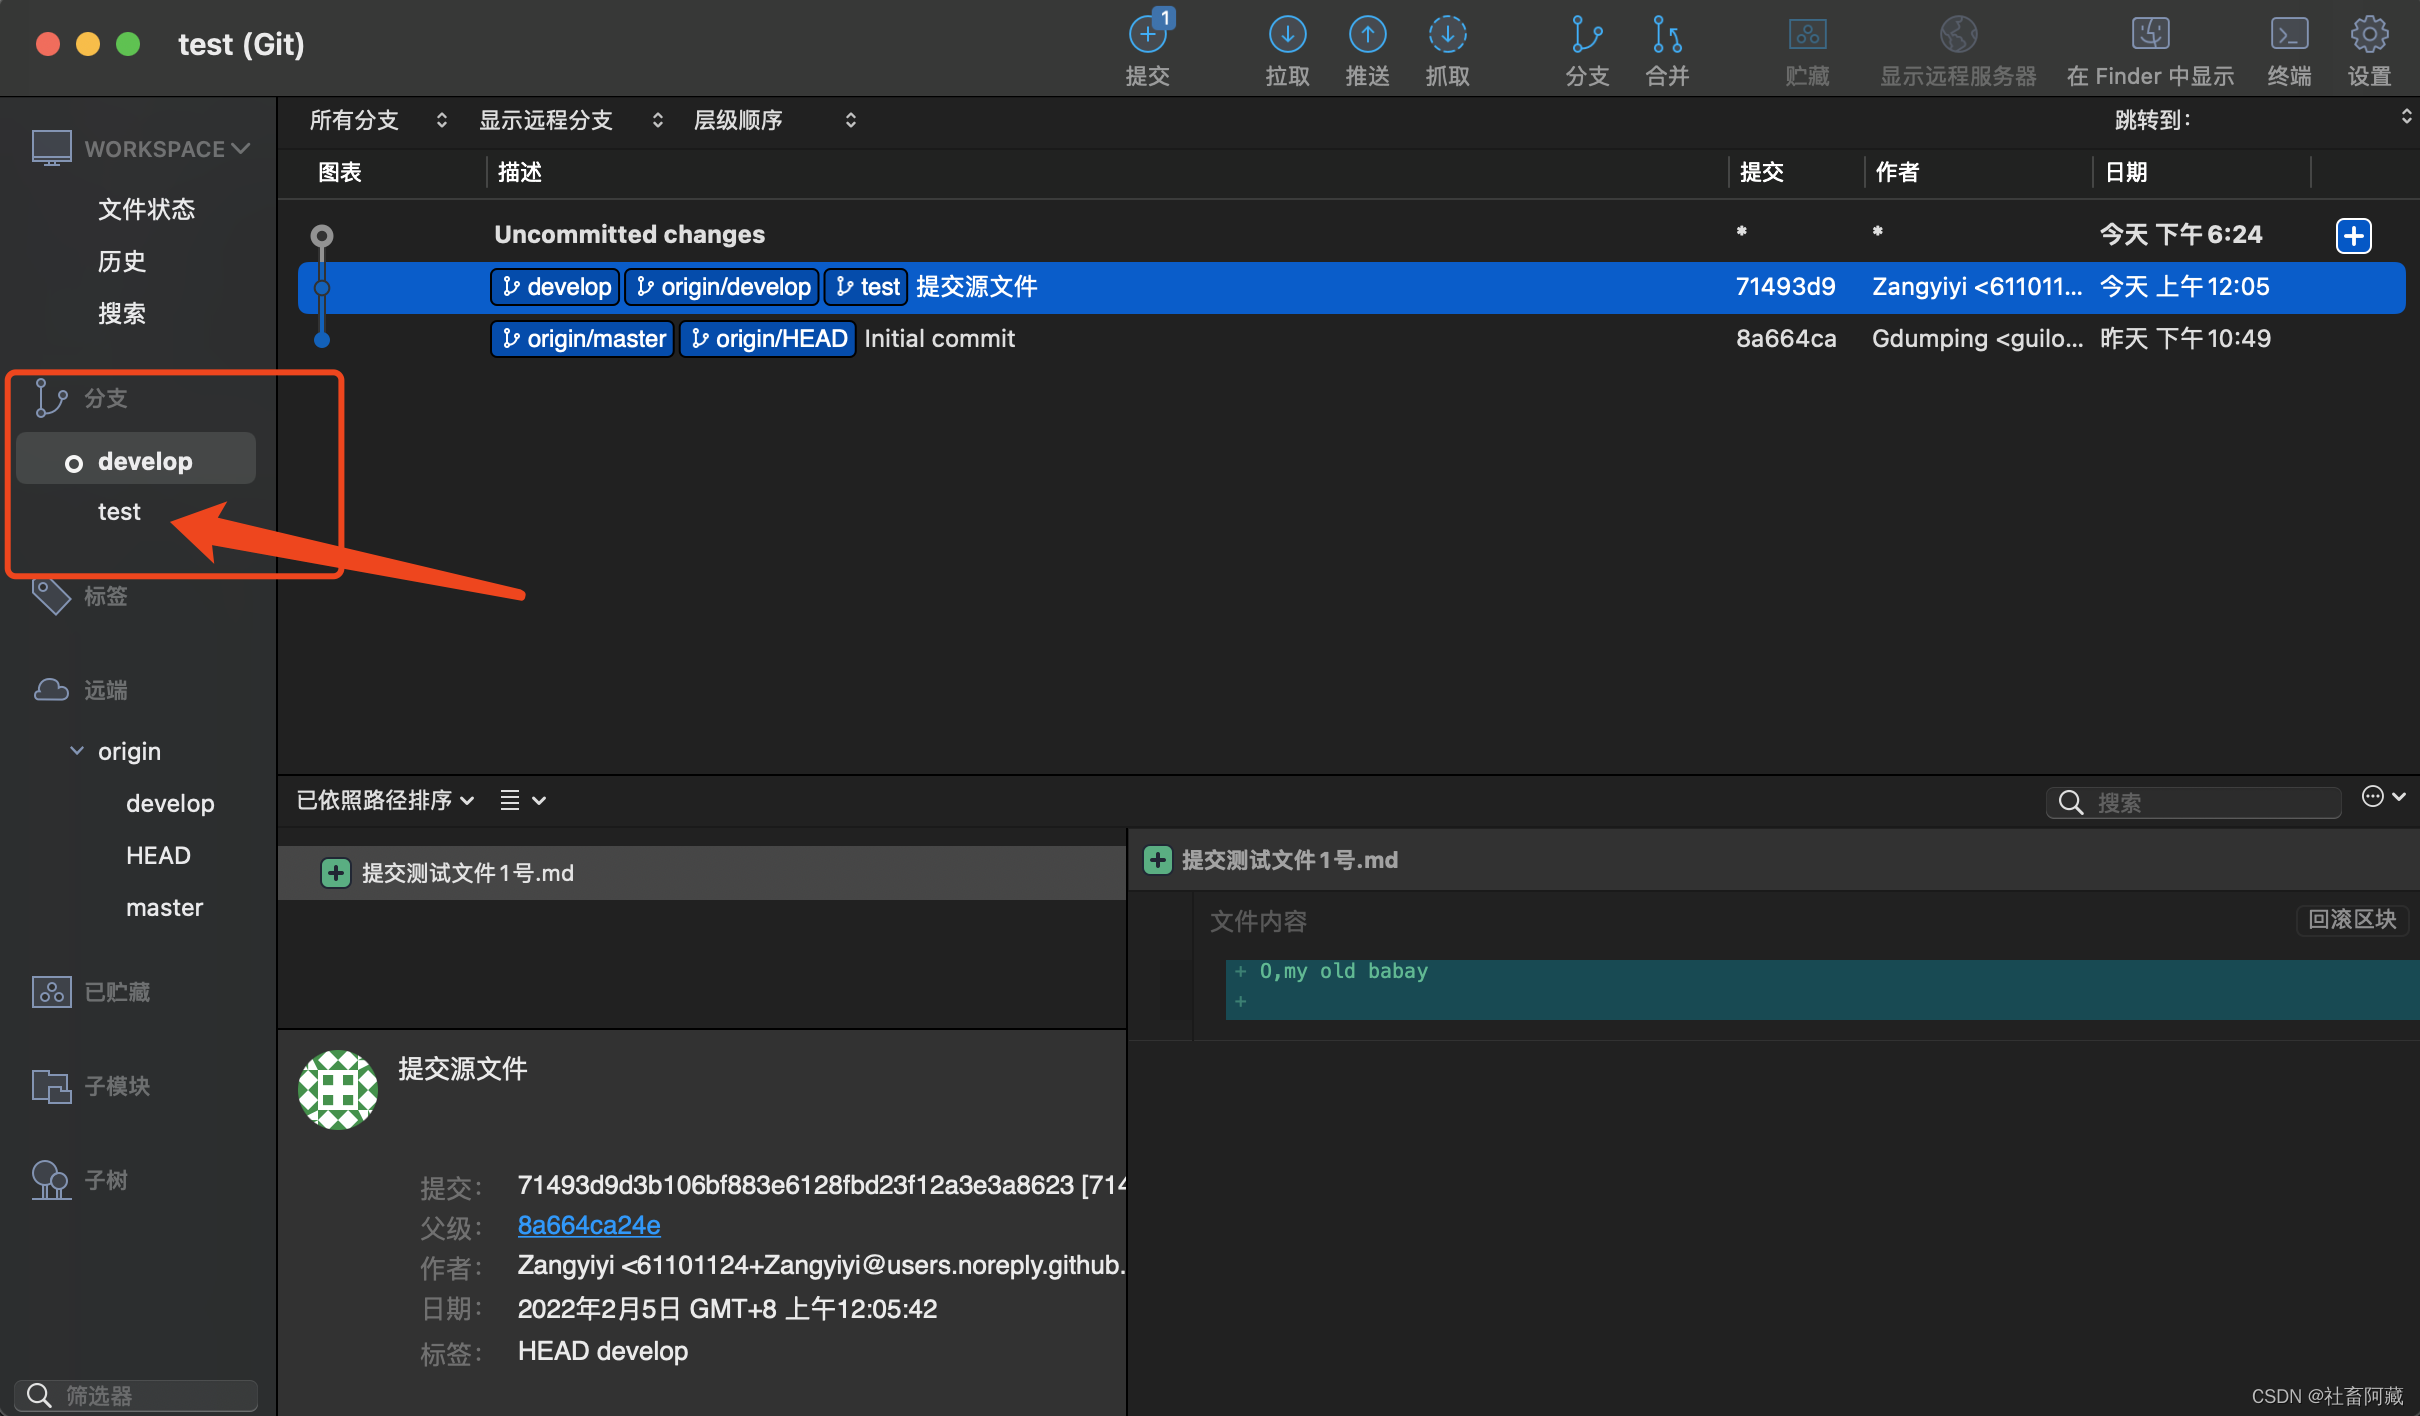The width and height of the screenshot is (2420, 1416).
Task: Open the 终端 (Terminal) toolbar icon
Action: [x=2289, y=36]
